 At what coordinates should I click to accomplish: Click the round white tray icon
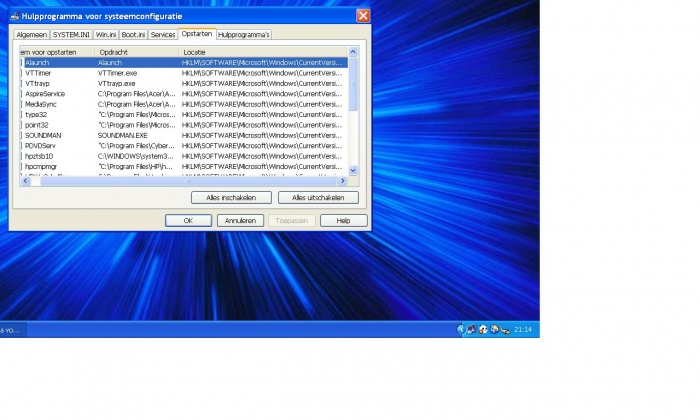click(483, 330)
